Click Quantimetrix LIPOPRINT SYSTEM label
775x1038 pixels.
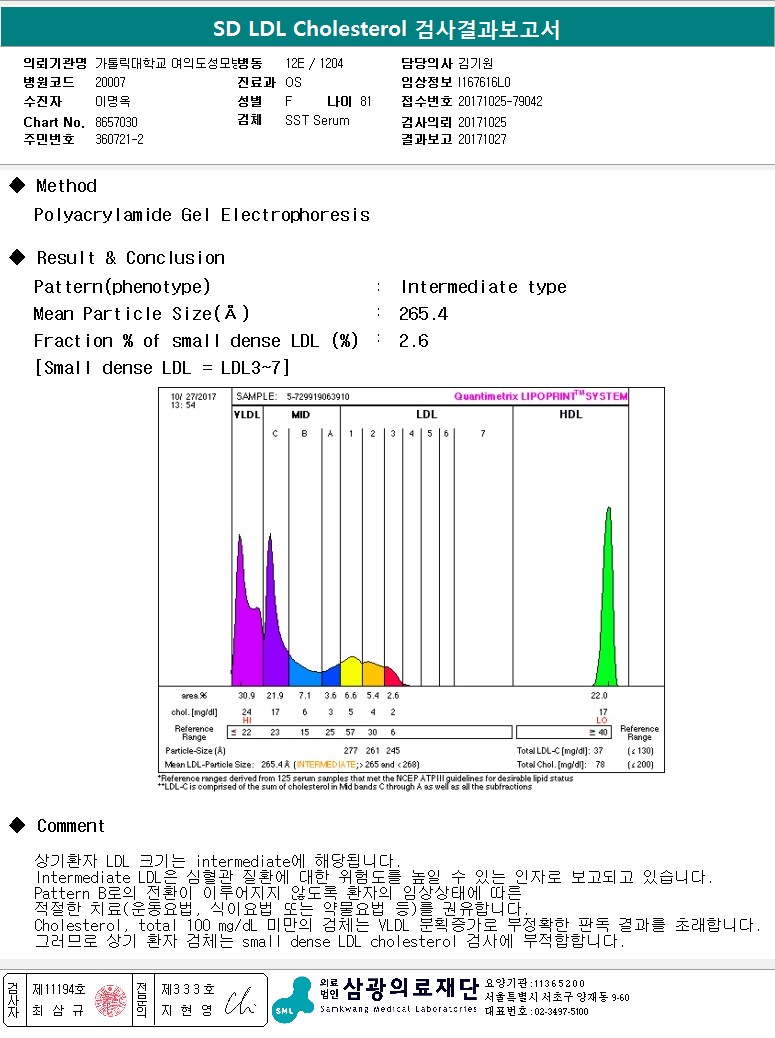click(x=541, y=396)
